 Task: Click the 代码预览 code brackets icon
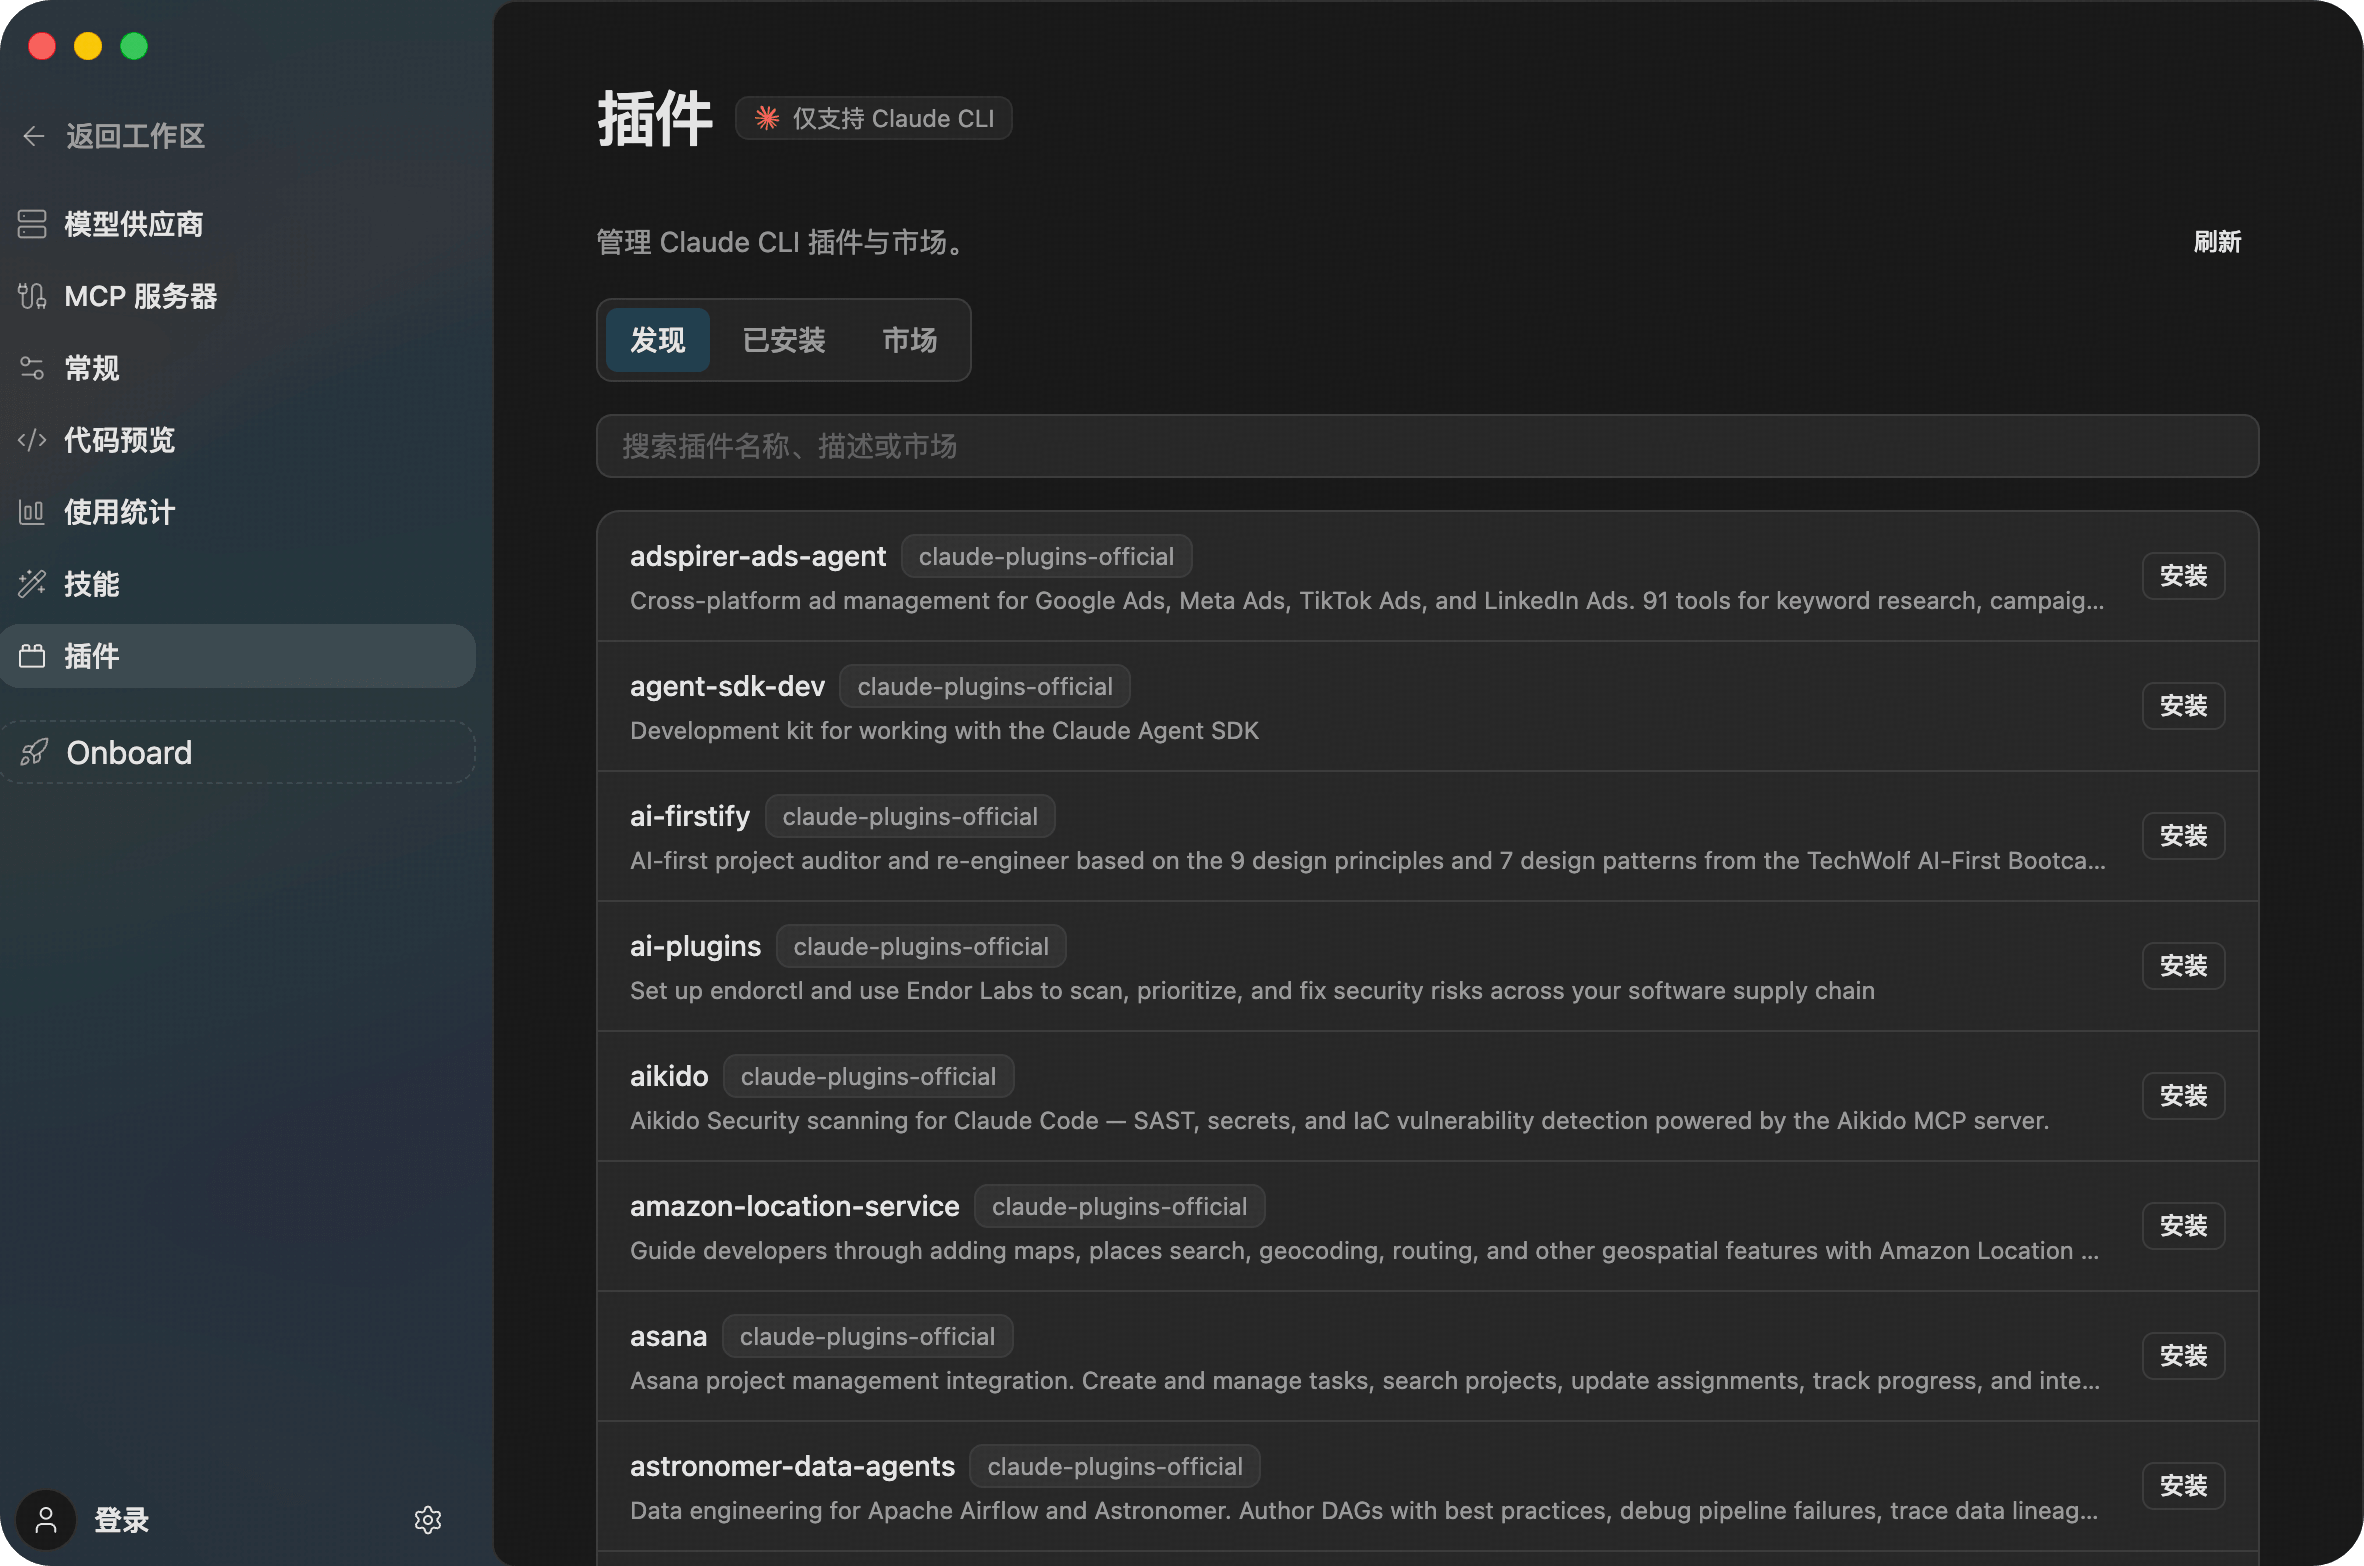(x=32, y=440)
